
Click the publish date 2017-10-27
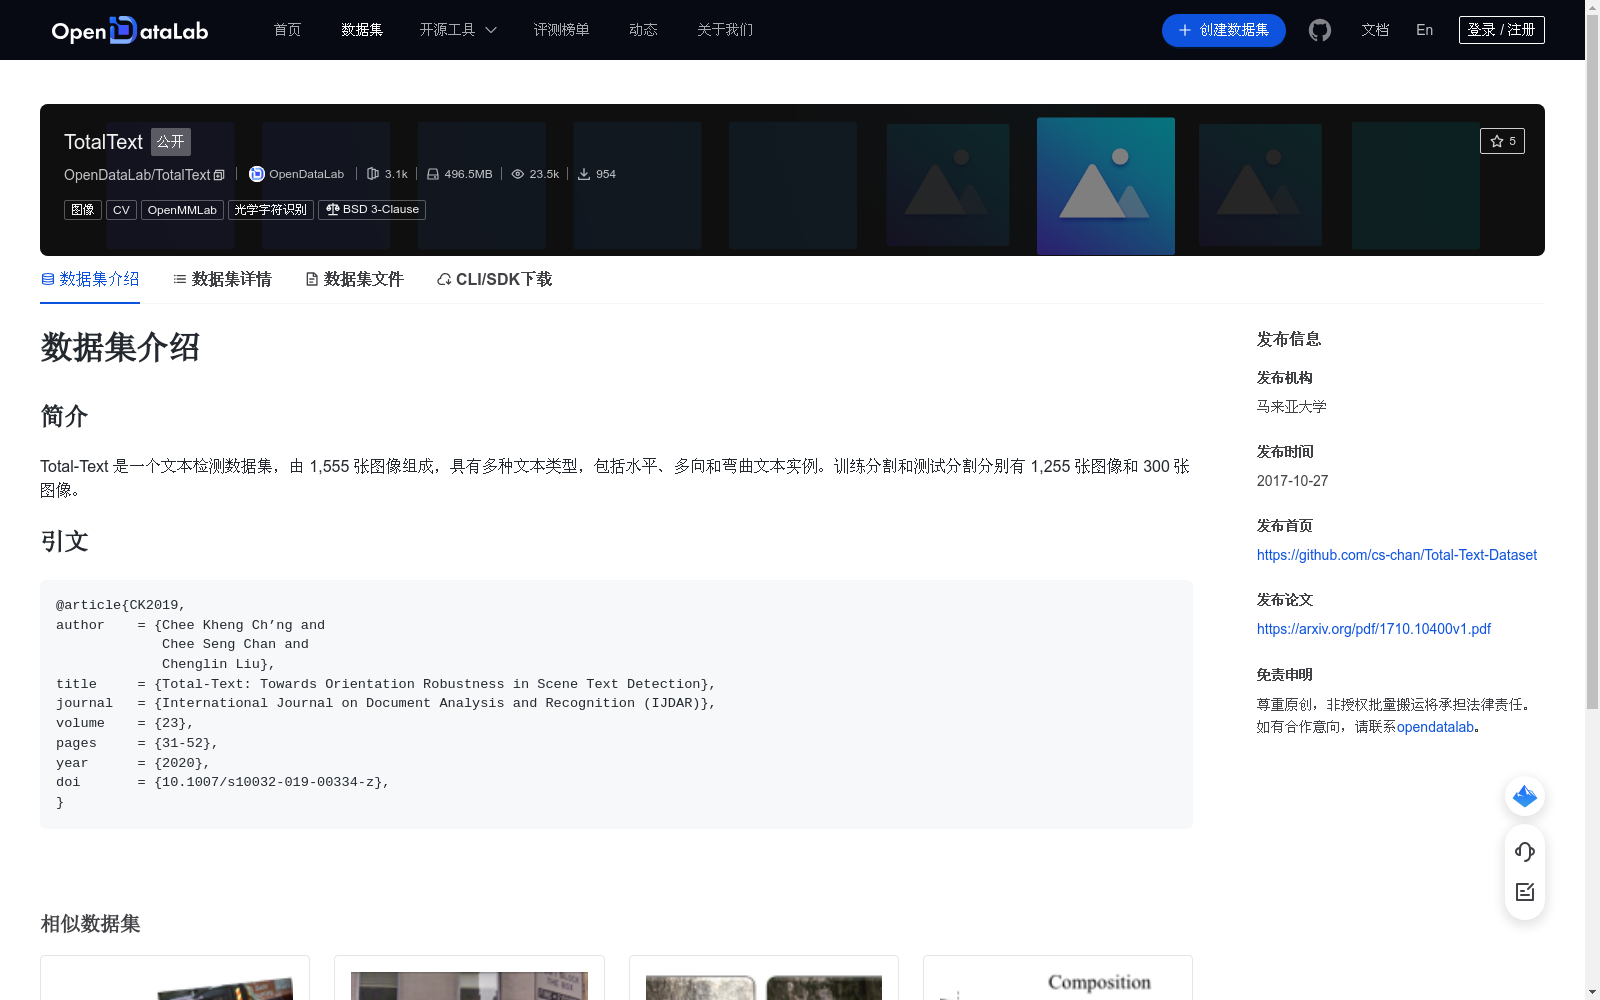click(1292, 481)
